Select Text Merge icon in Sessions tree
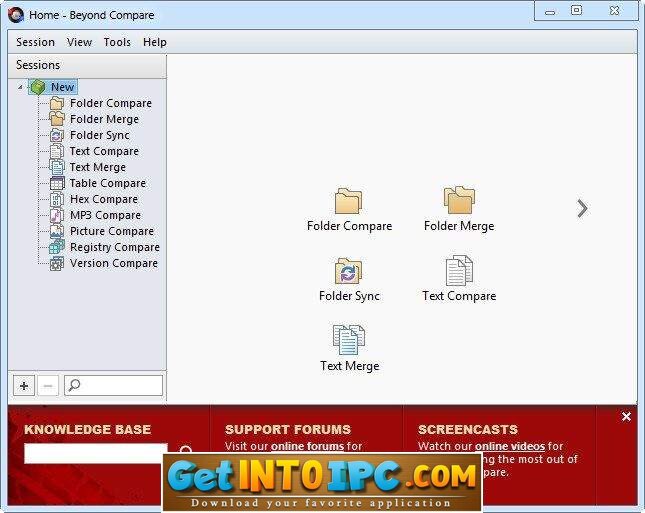The width and height of the screenshot is (645, 513). point(57,167)
